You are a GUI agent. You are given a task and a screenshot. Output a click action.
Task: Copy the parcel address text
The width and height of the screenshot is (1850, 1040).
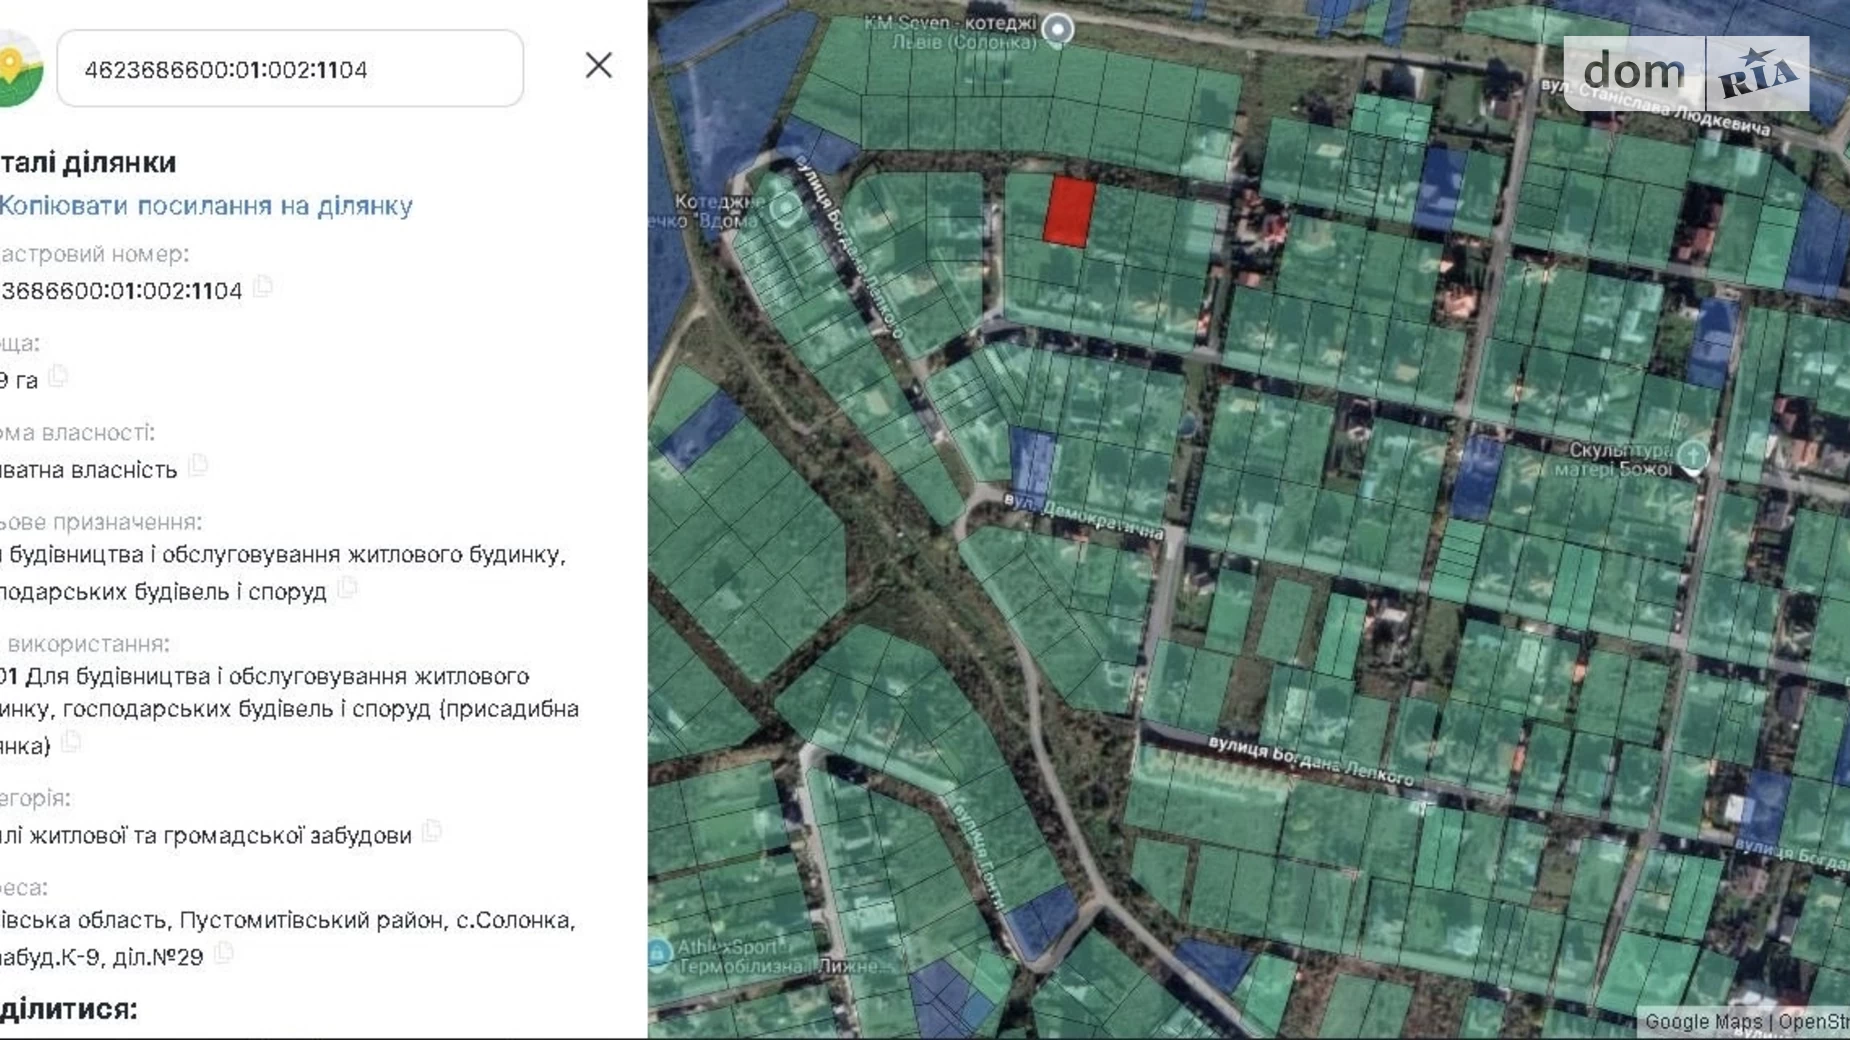[x=224, y=954]
